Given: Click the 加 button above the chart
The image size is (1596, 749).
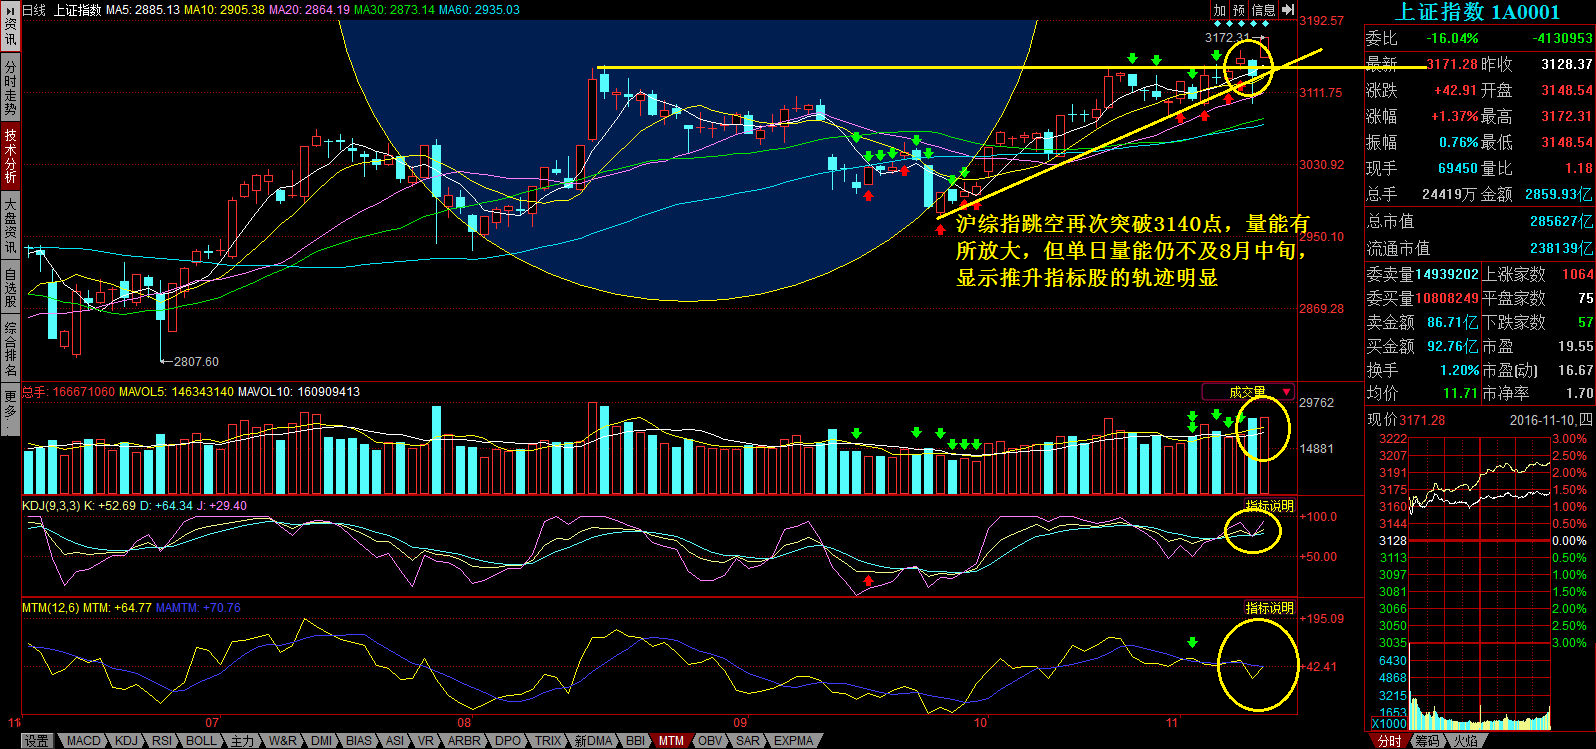Looking at the screenshot, I should pos(1219,10).
